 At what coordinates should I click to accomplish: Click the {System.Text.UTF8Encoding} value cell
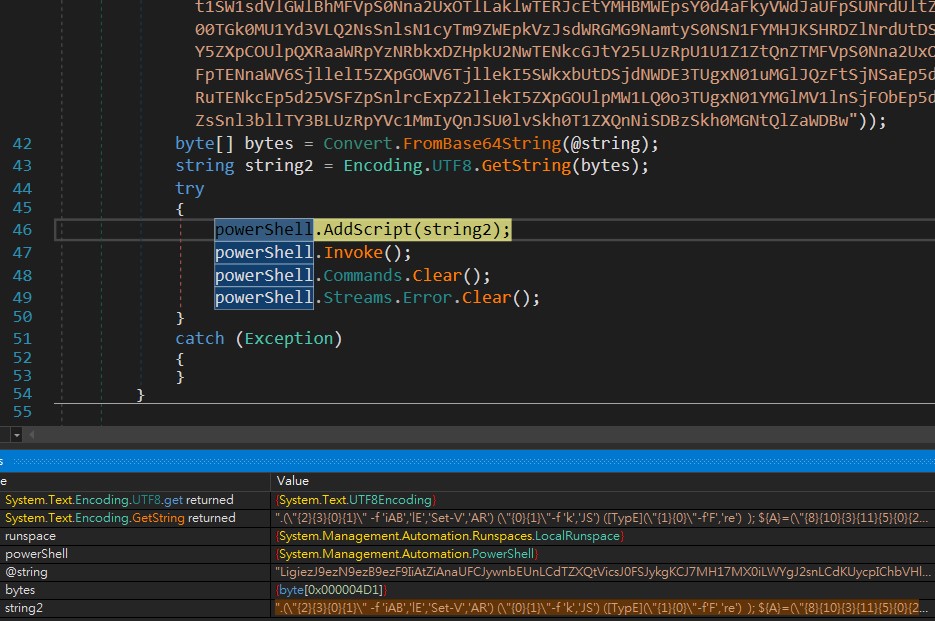356,500
